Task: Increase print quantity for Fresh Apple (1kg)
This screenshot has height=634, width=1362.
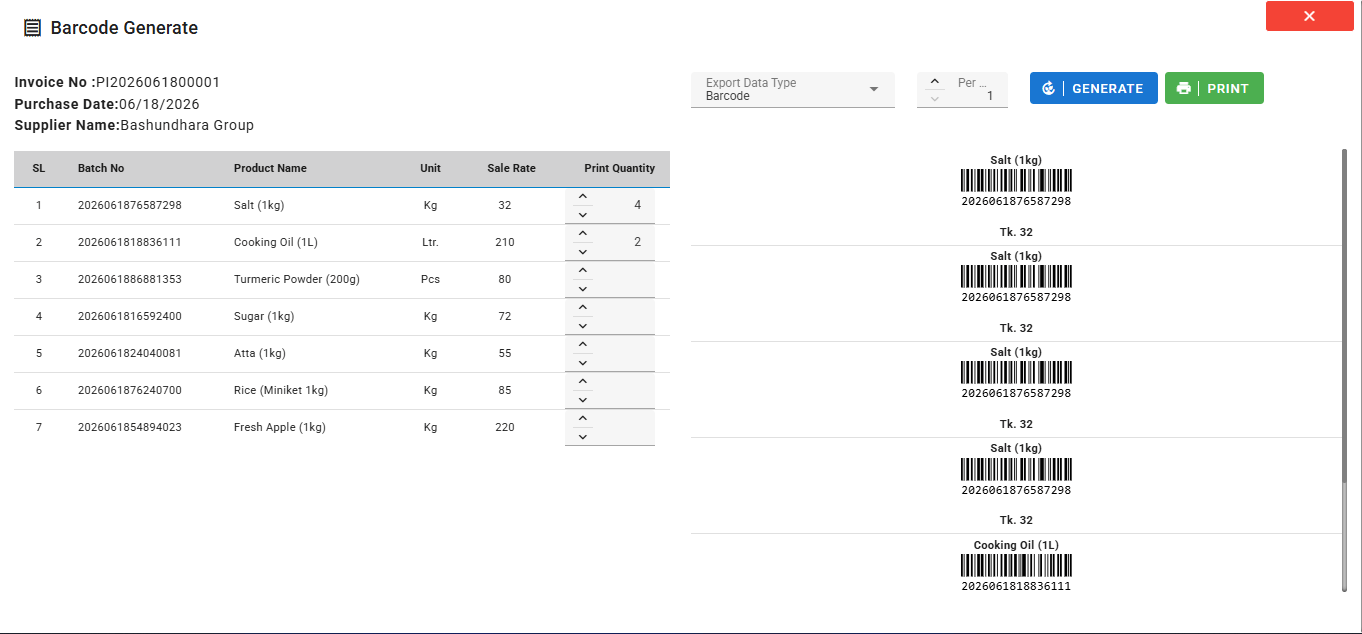Action: point(582,419)
